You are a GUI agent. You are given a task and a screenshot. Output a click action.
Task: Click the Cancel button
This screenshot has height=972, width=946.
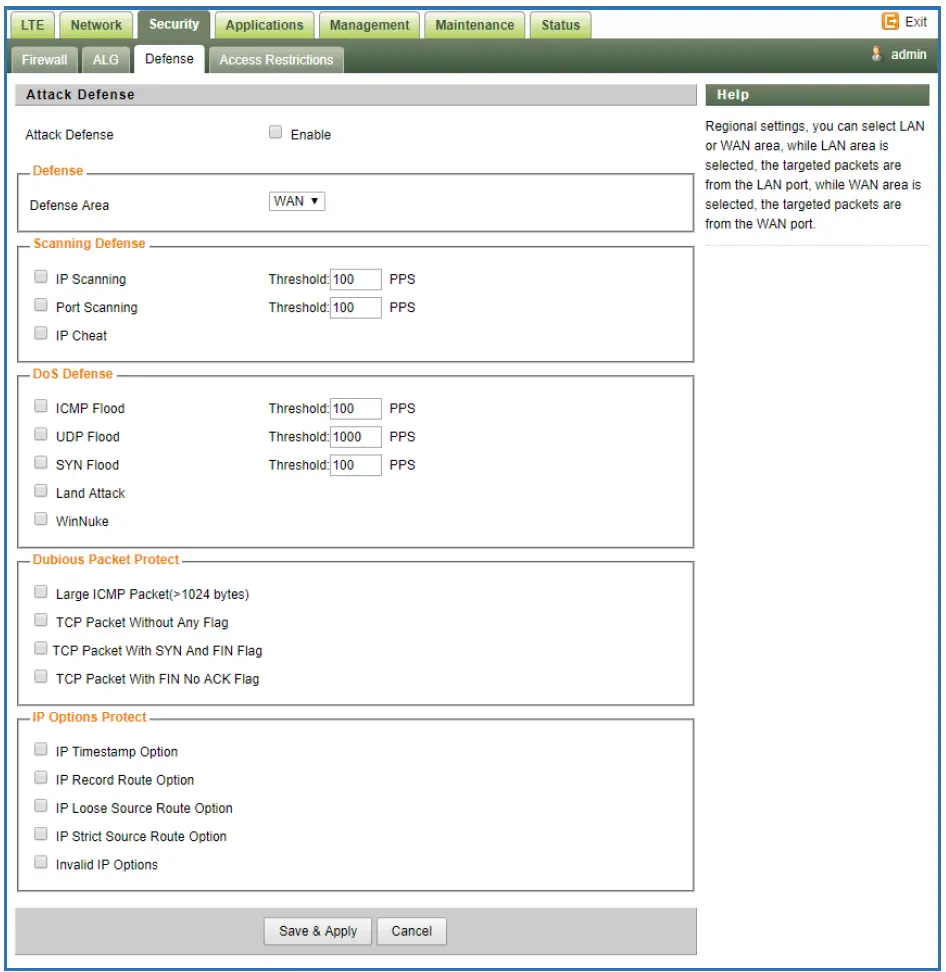click(412, 931)
